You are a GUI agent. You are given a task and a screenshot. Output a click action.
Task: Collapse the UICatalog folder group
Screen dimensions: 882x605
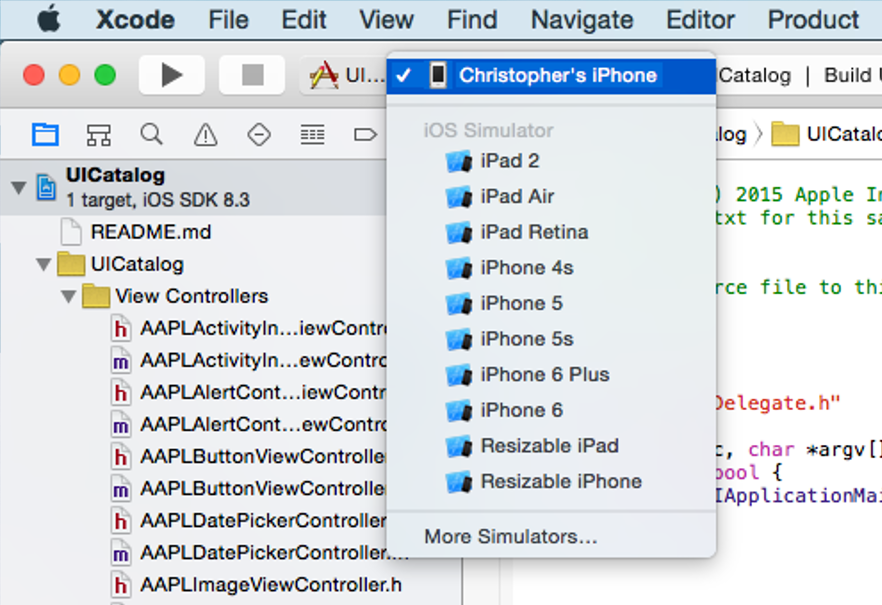(x=43, y=264)
